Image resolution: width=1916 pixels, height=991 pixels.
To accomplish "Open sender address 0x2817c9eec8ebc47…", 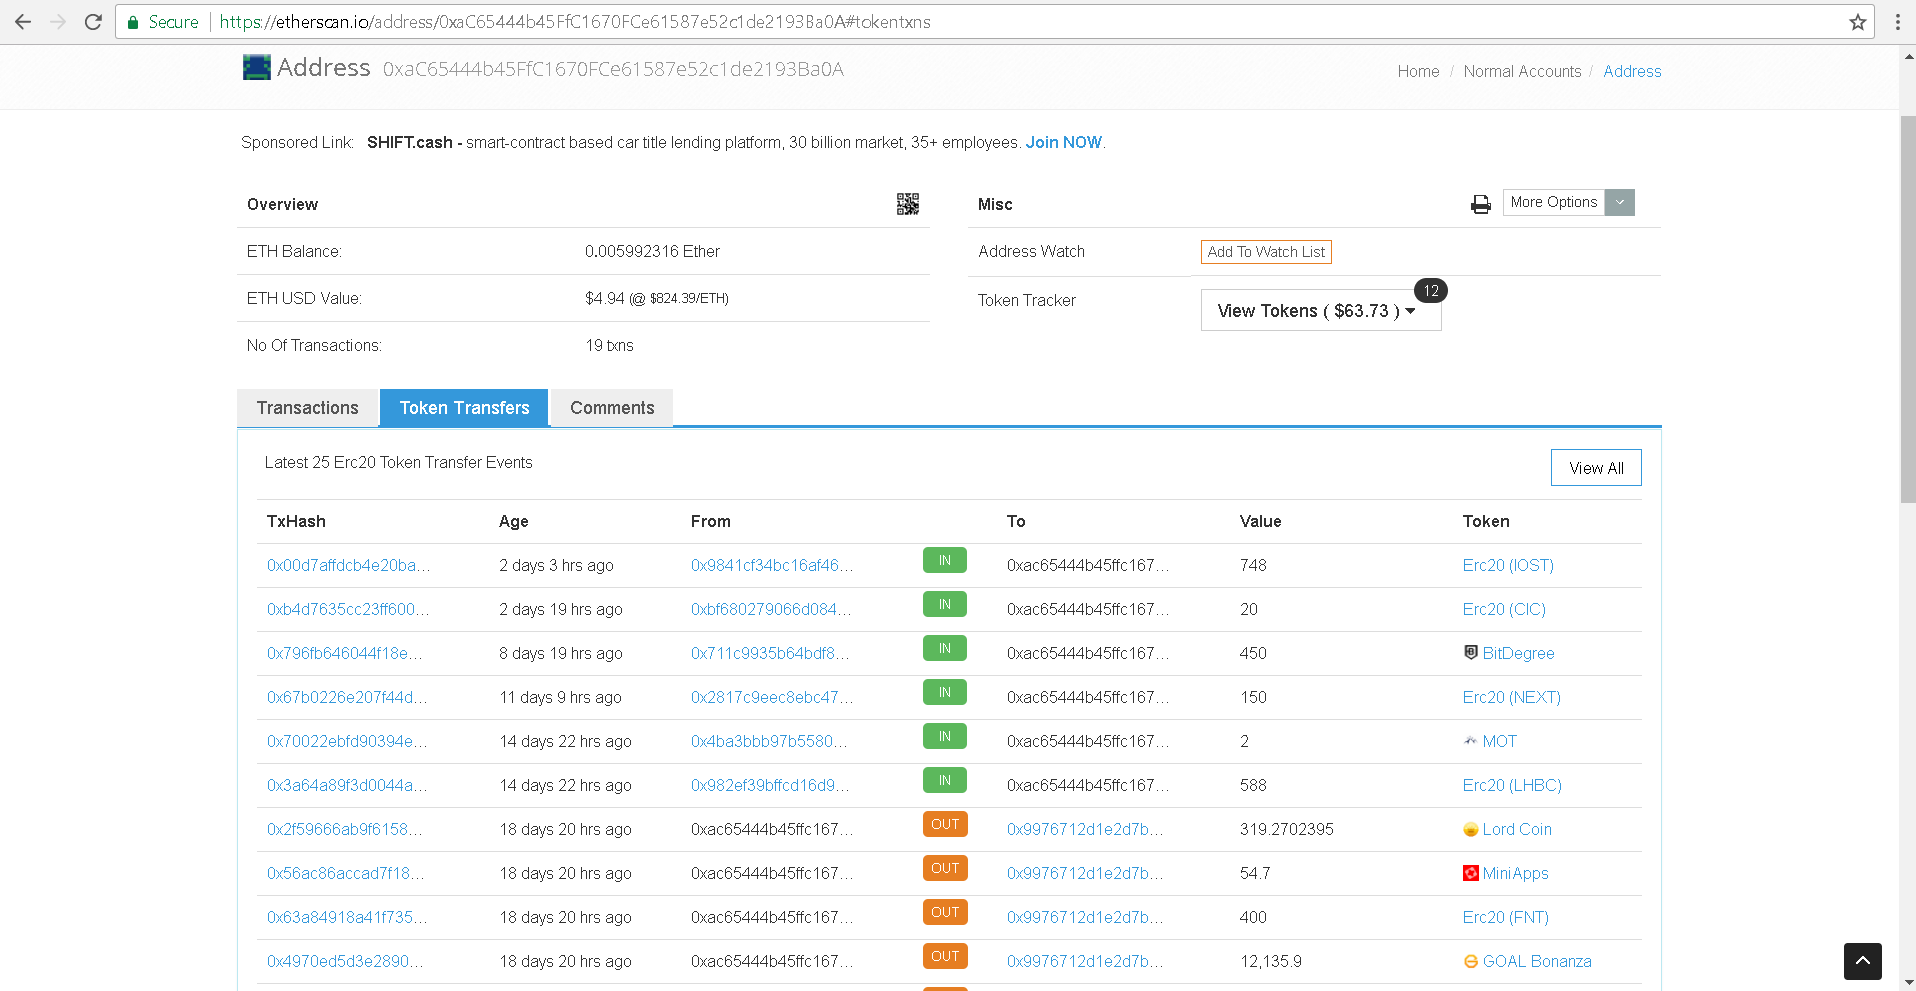I will (x=772, y=697).
